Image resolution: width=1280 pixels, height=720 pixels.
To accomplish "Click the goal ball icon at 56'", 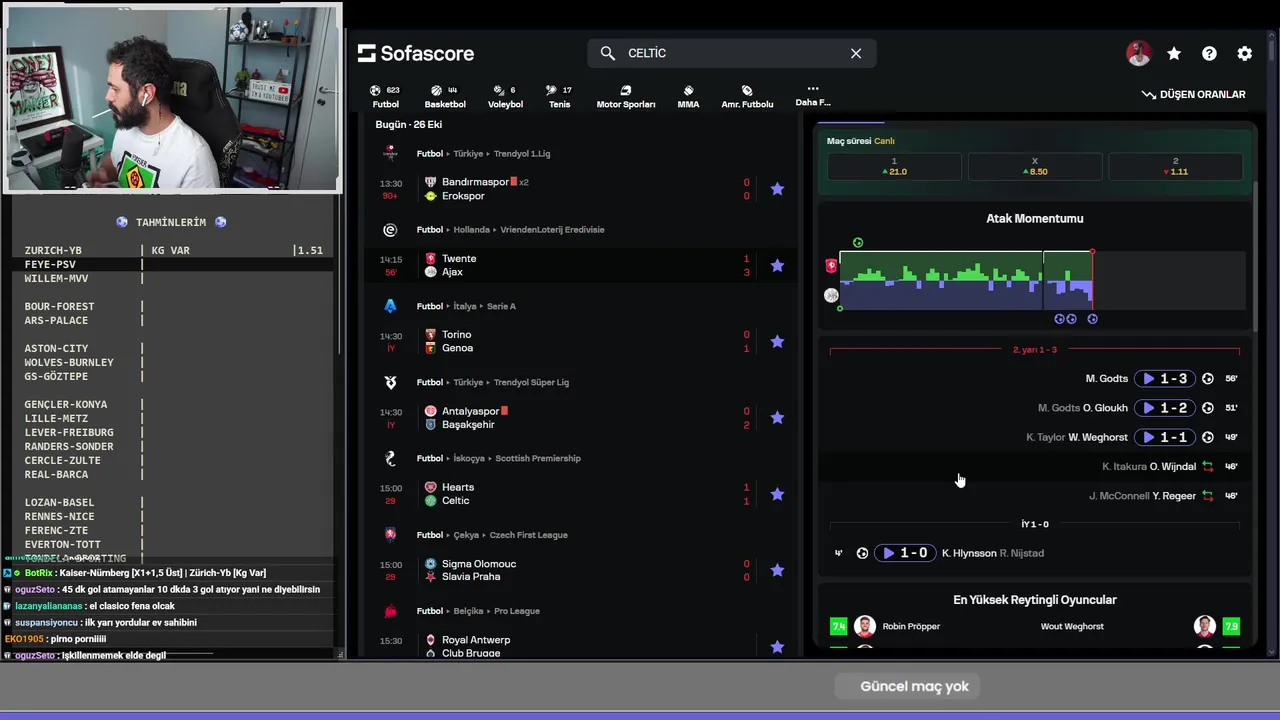I will (1208, 379).
